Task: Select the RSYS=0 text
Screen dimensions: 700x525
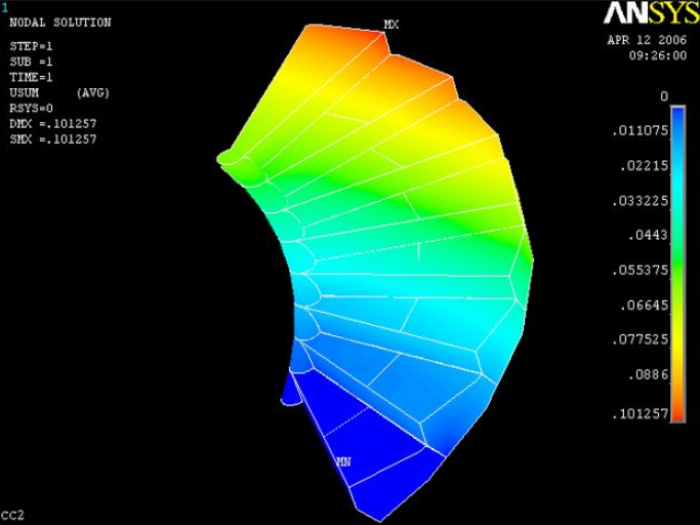Action: [x=31, y=108]
